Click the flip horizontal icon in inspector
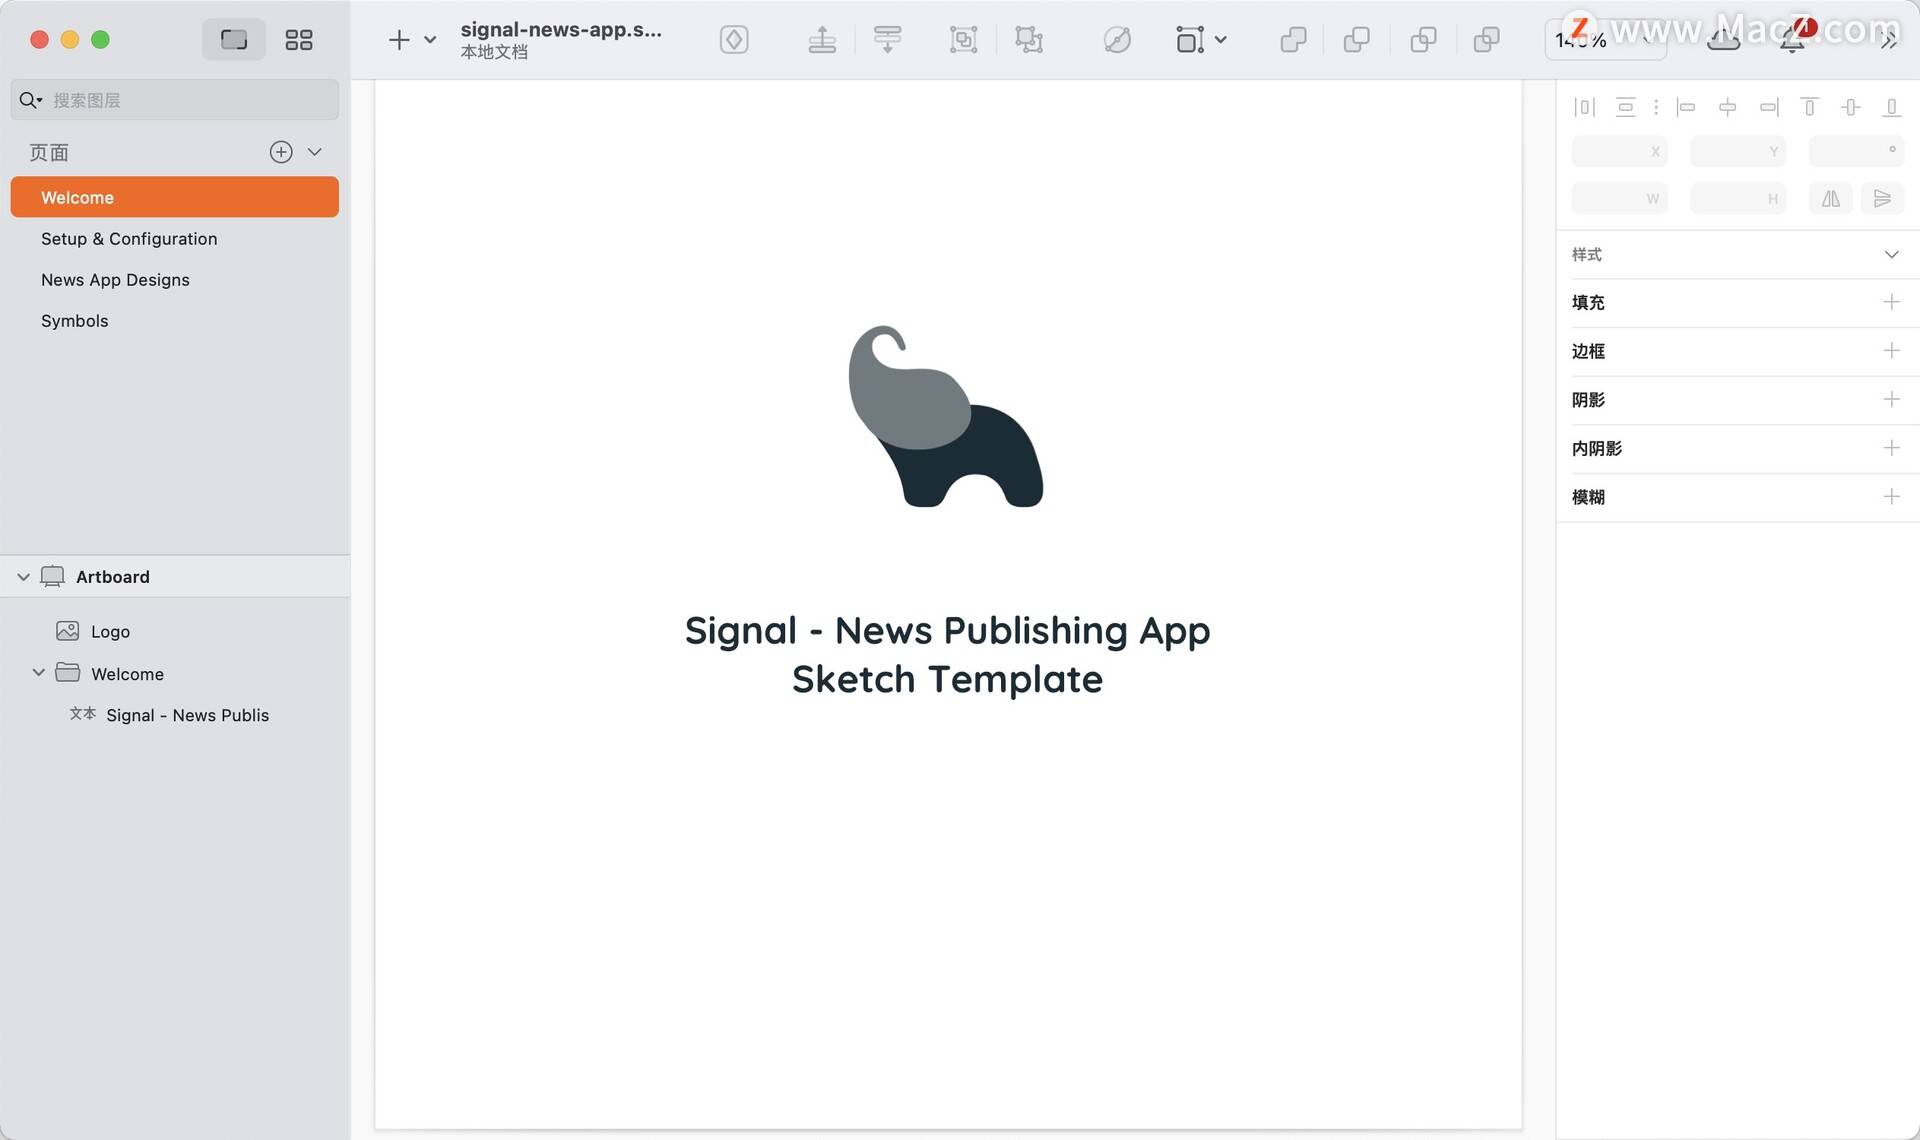 1830,198
